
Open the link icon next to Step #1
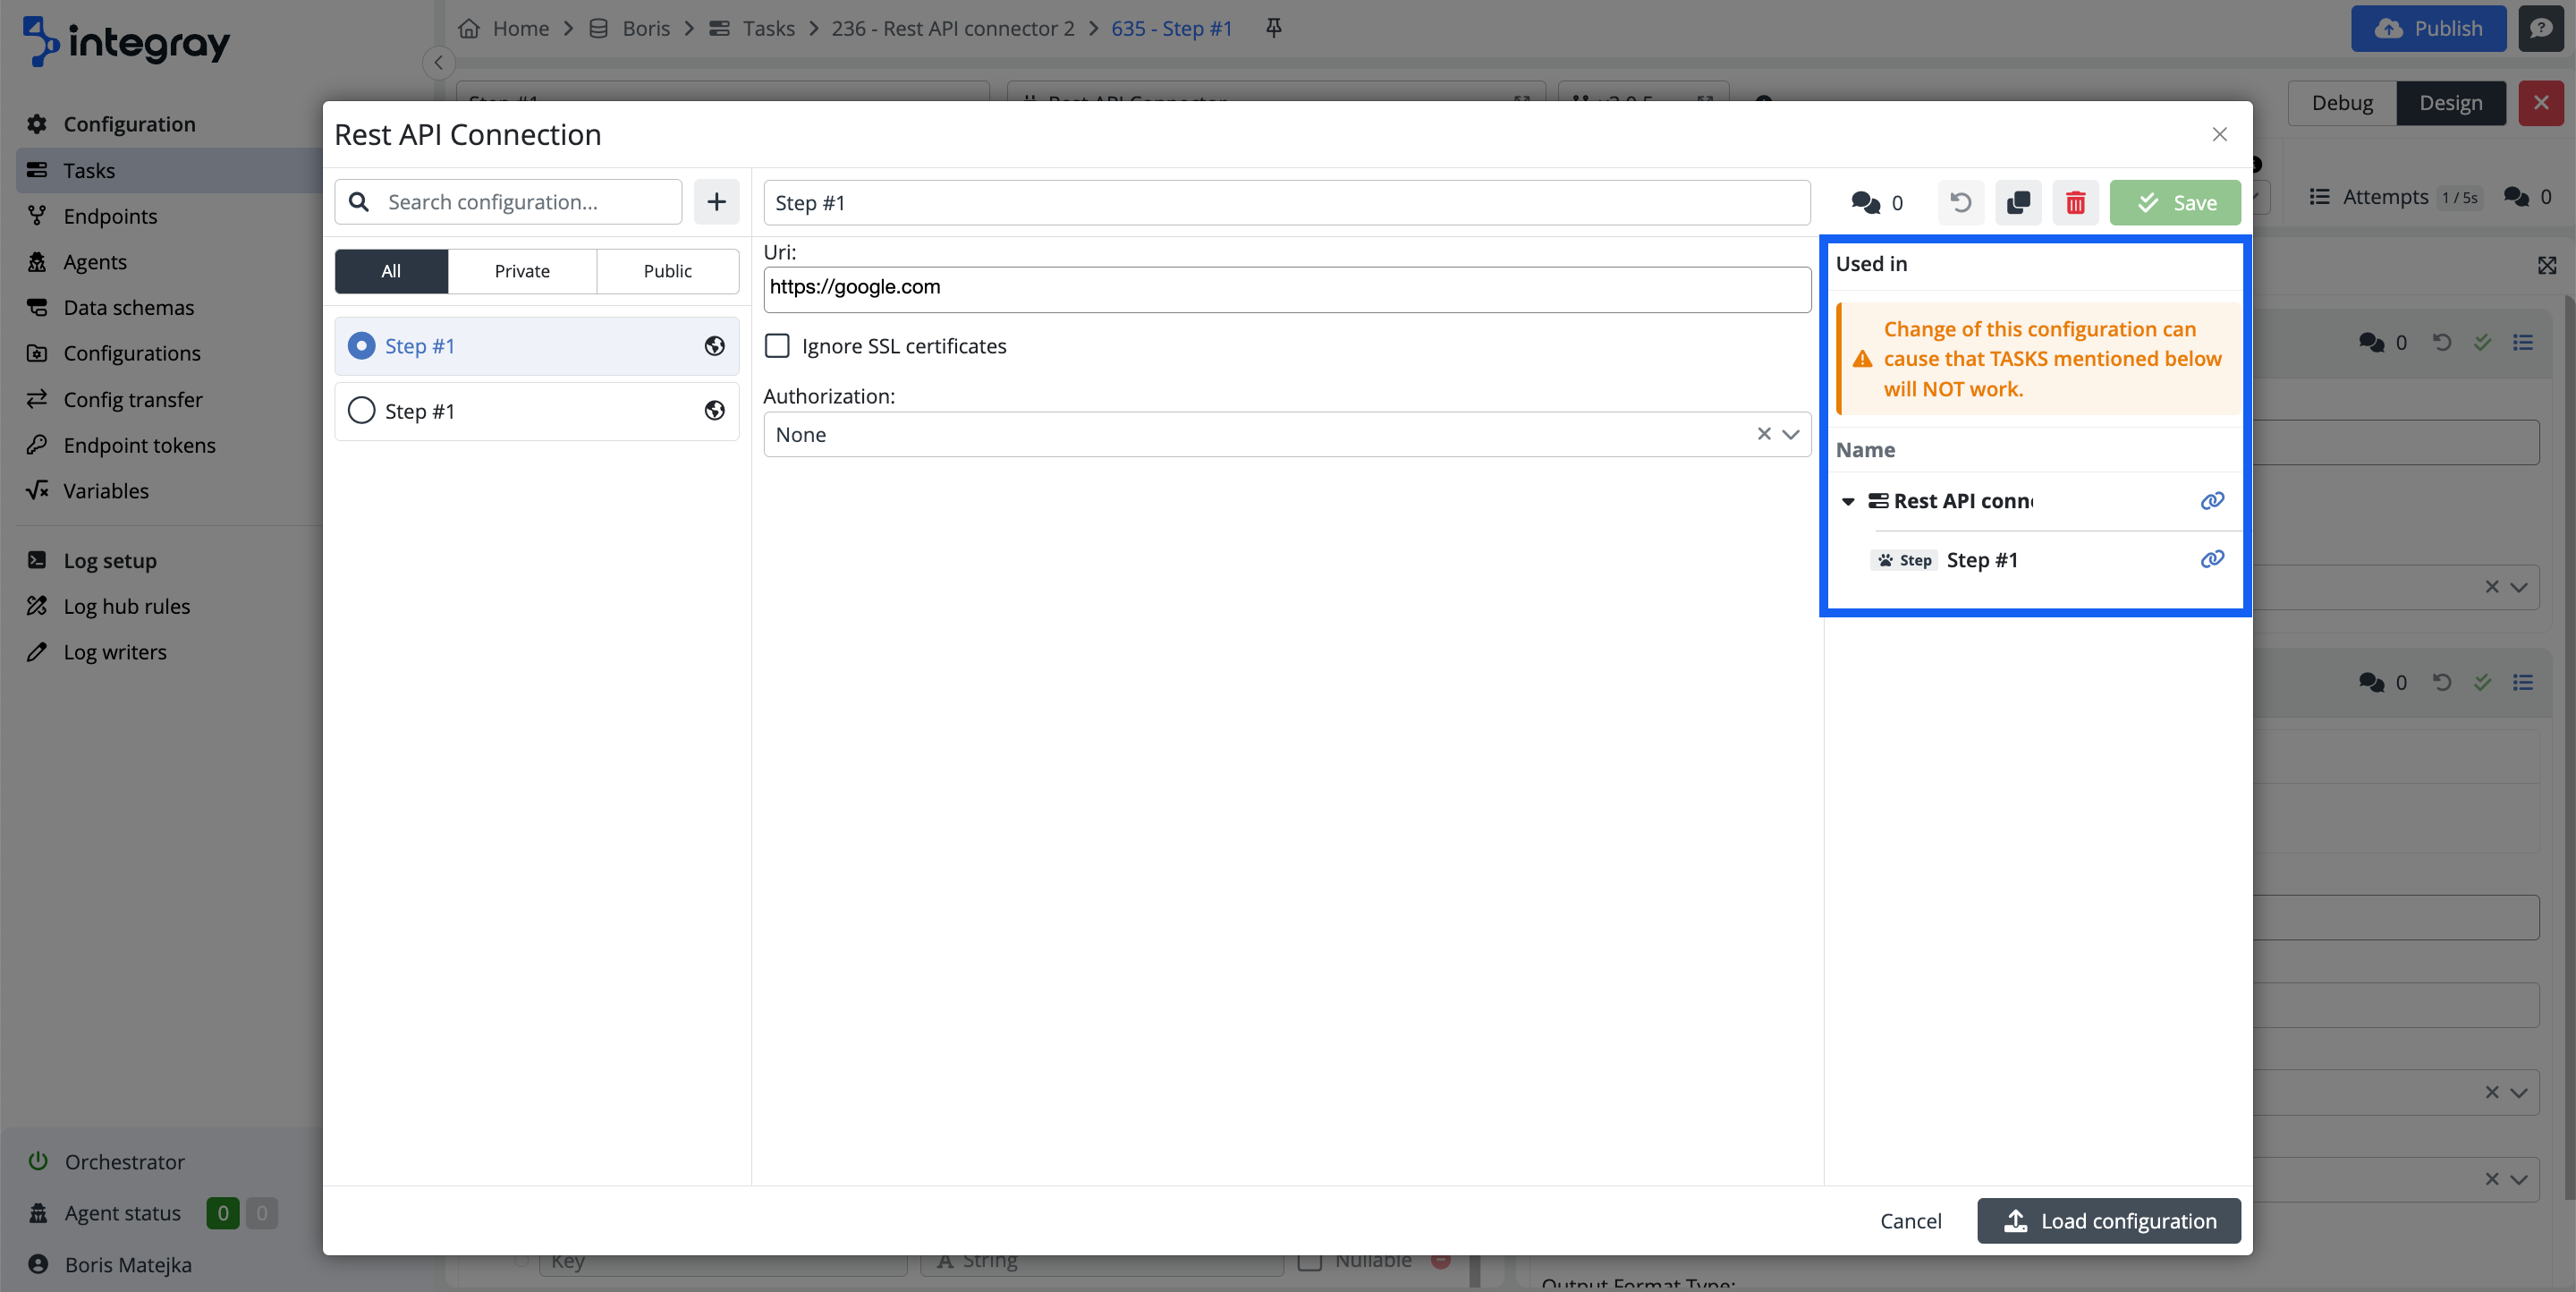[x=2212, y=559]
